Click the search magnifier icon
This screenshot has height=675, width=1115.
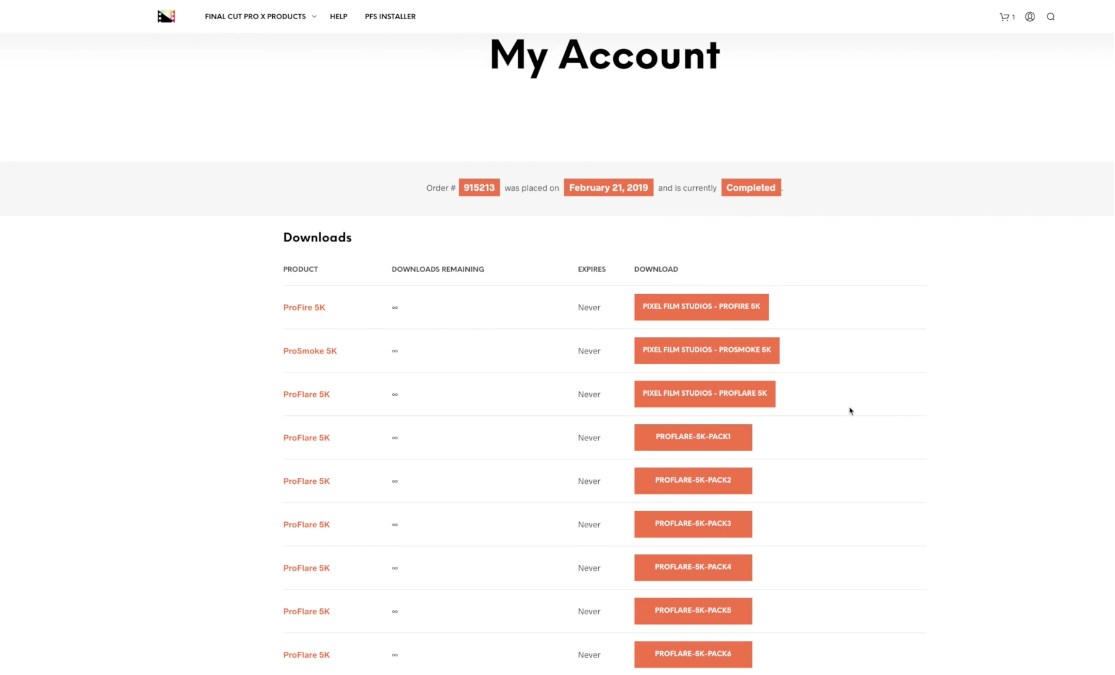pyautogui.click(x=1050, y=16)
